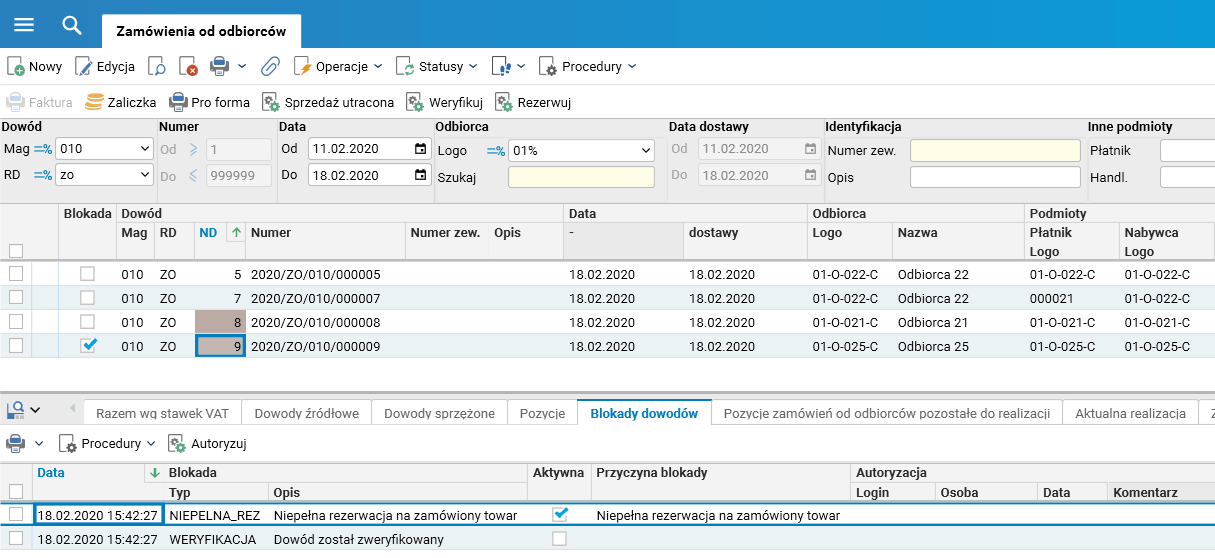Switch to Blokady dowodów tab
The height and width of the screenshot is (558, 1215).
(x=644, y=413)
